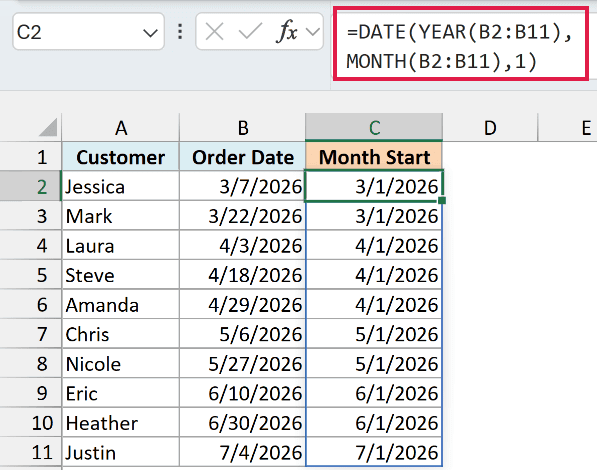Select the Chris cell
This screenshot has height=470, width=597.
coord(121,334)
